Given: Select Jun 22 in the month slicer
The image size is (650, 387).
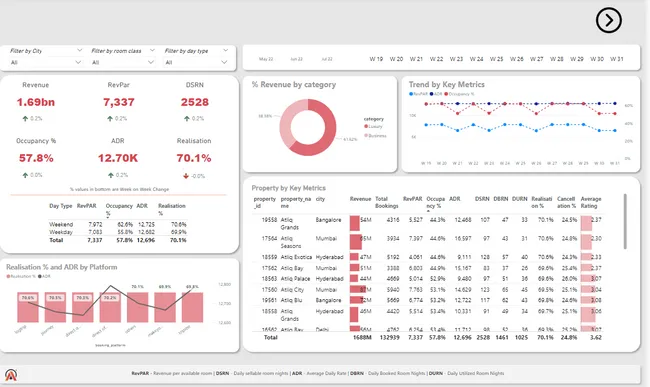Looking at the screenshot, I should tap(296, 59).
